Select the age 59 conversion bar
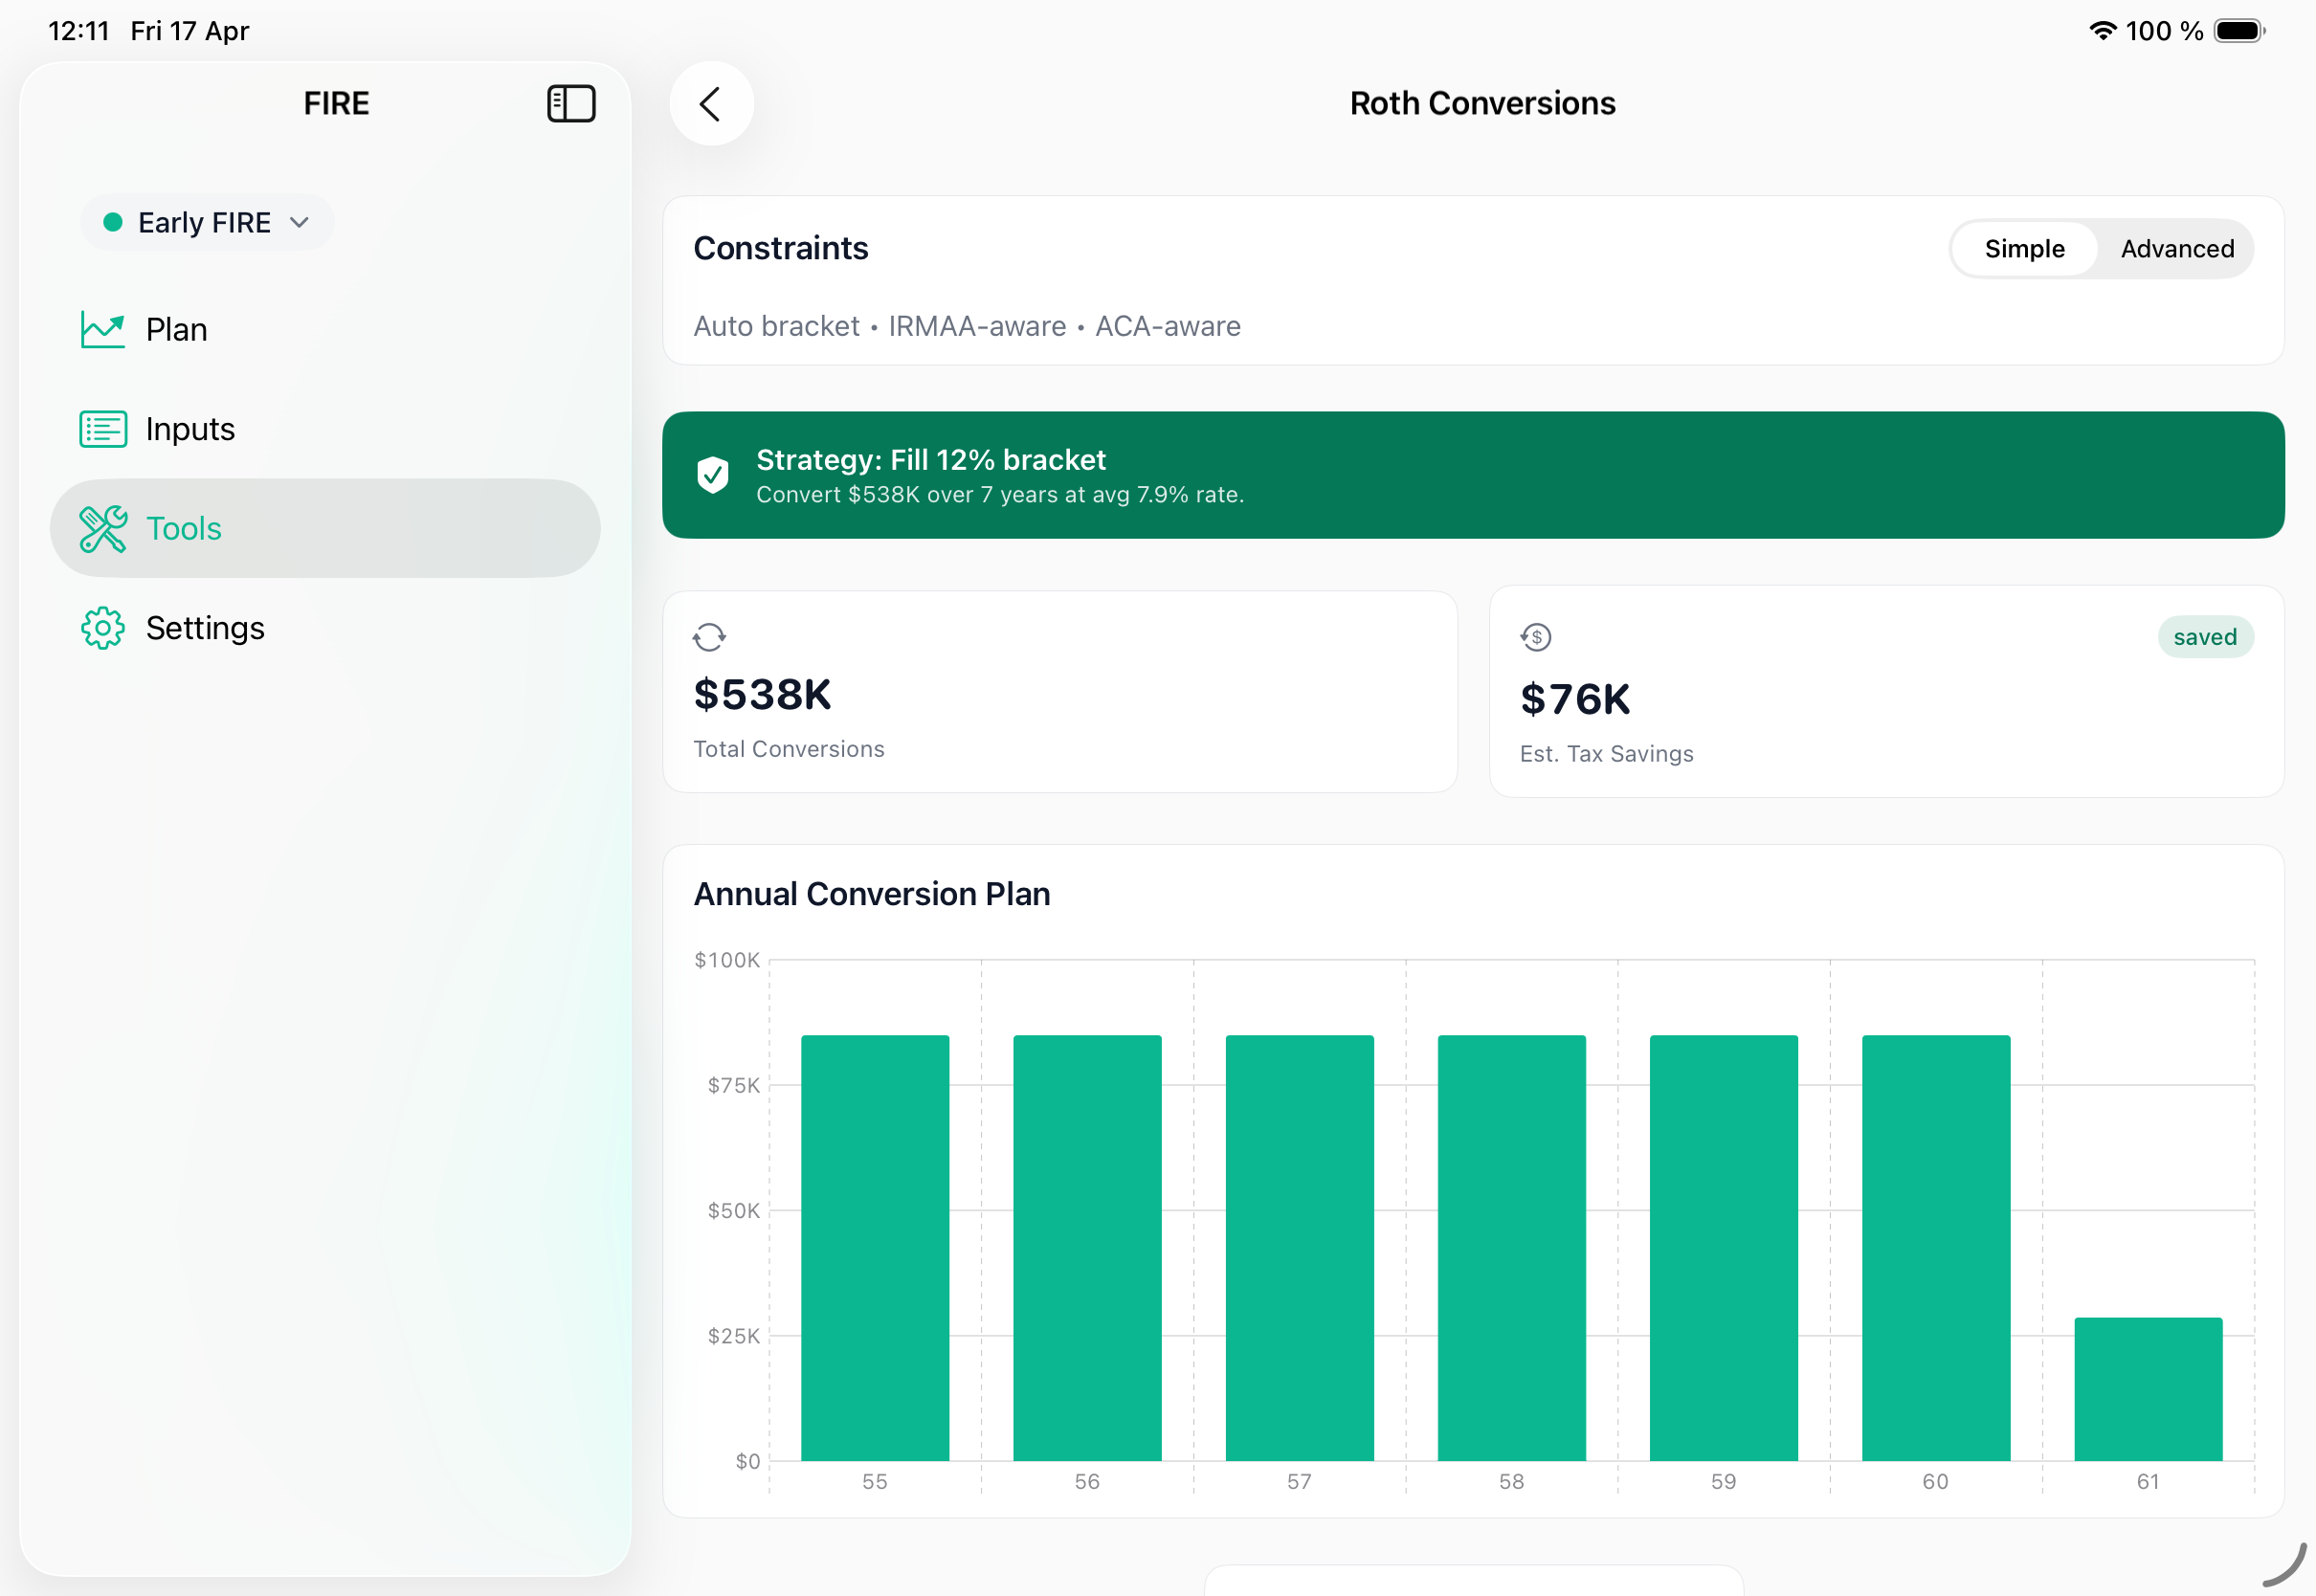This screenshot has width=2316, height=1596. click(1723, 1248)
